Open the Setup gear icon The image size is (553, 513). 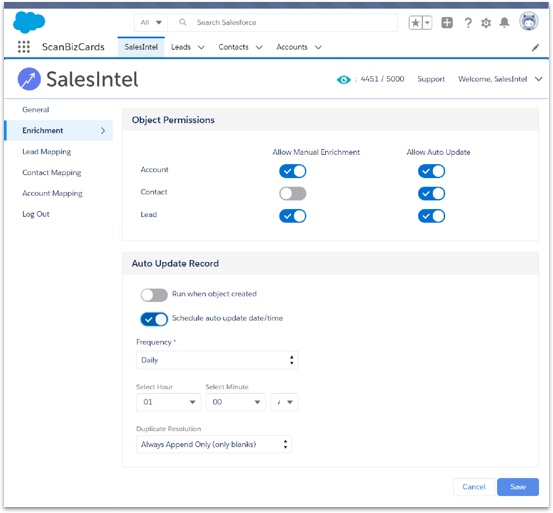[486, 23]
